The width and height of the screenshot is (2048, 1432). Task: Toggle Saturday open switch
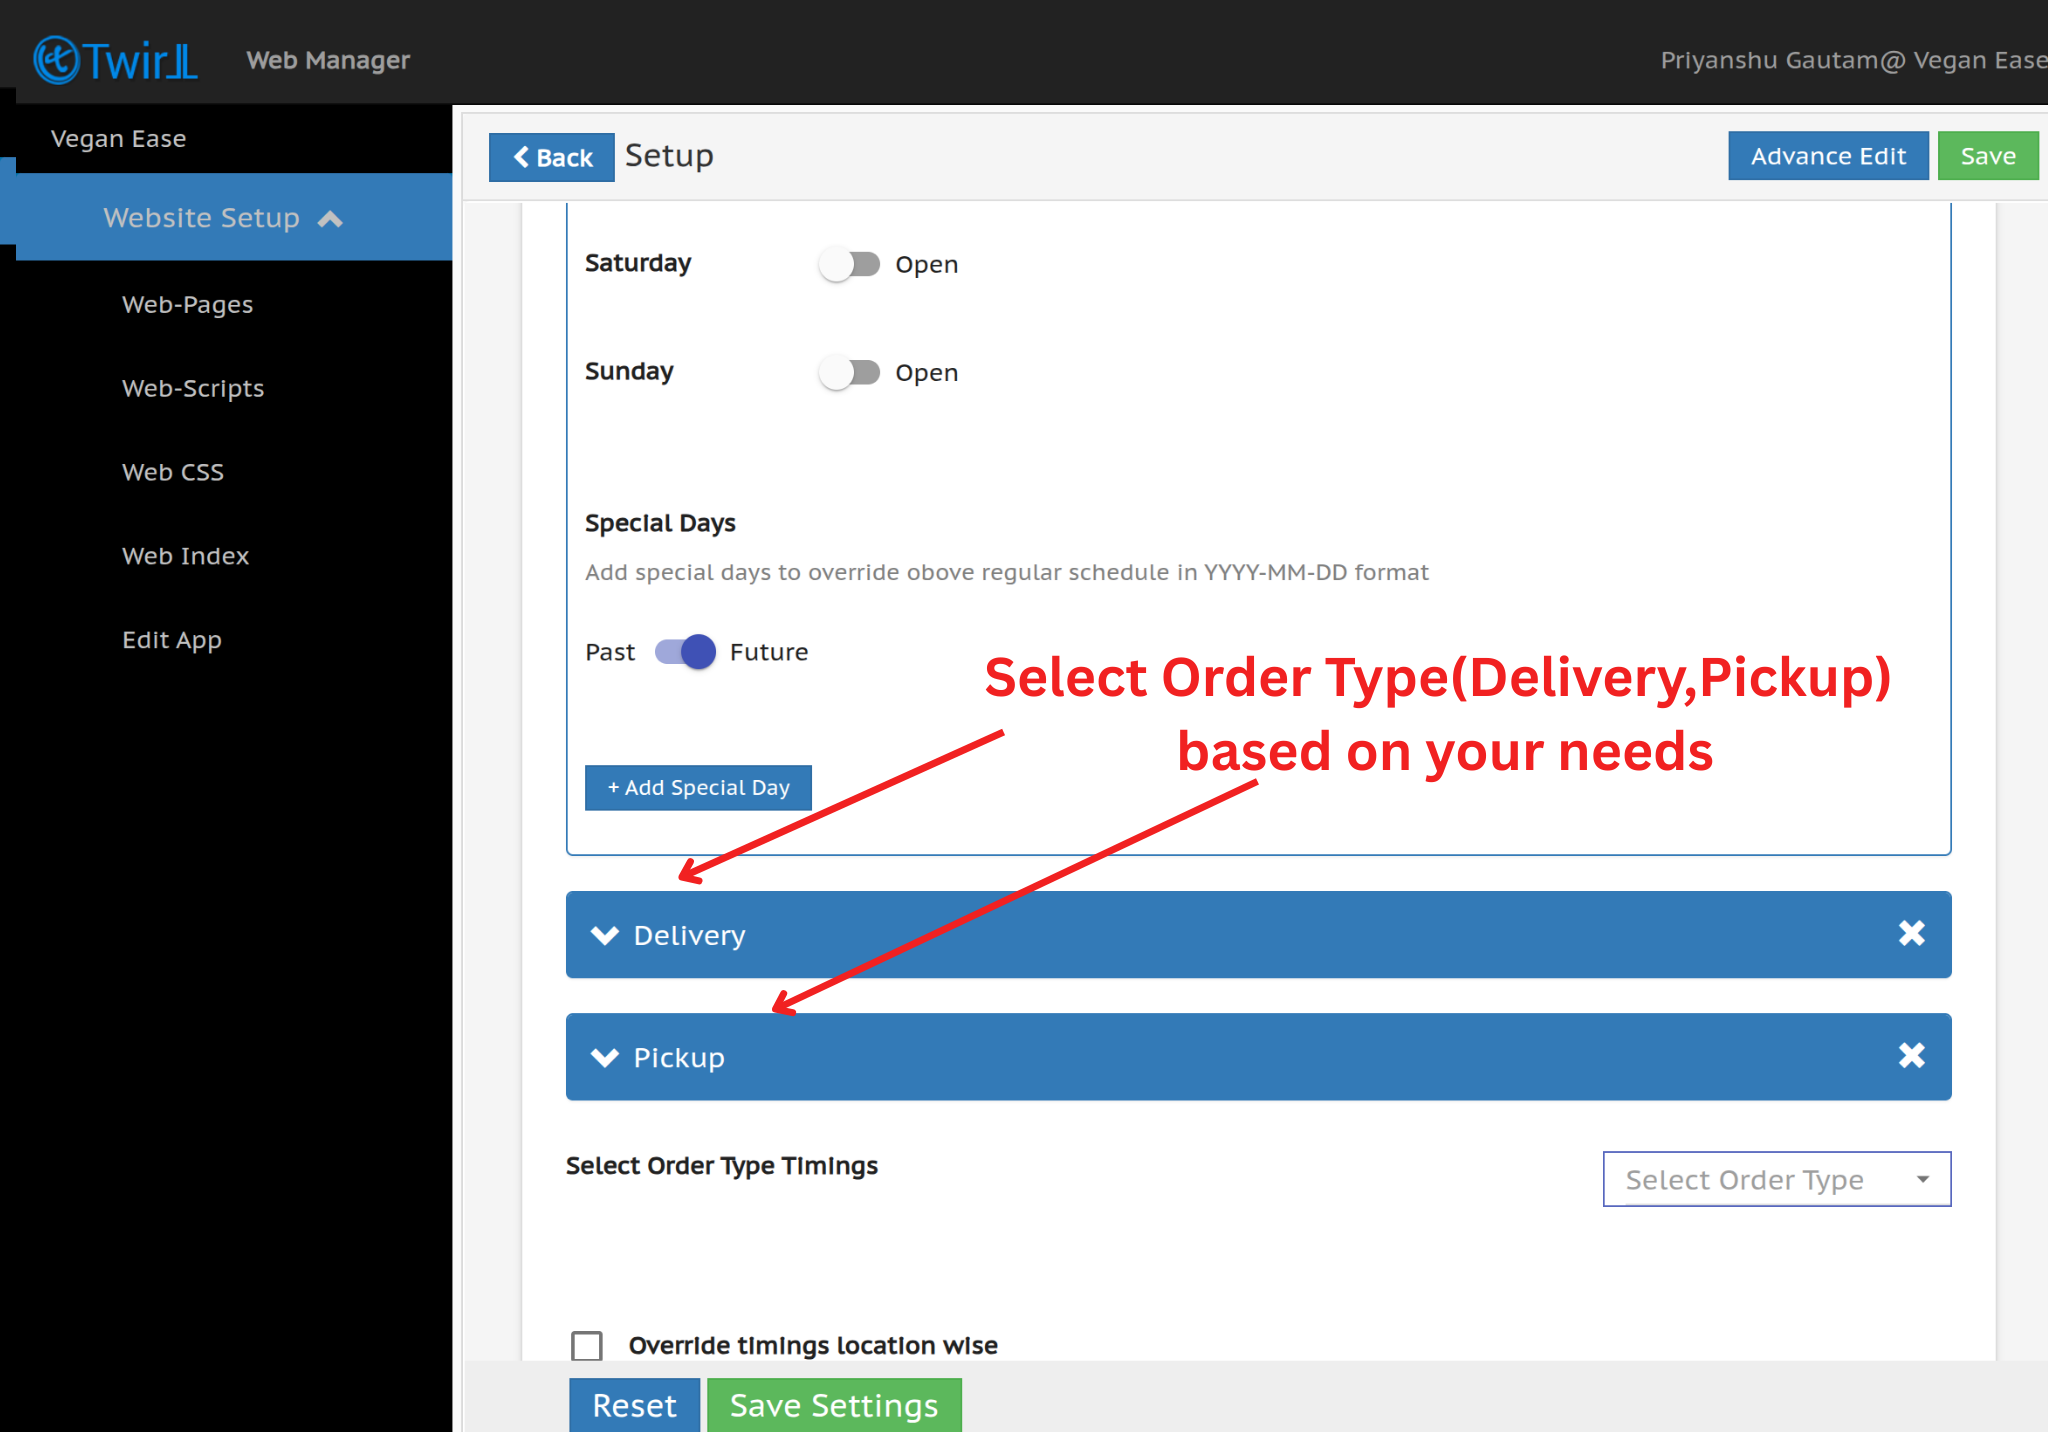click(x=849, y=264)
